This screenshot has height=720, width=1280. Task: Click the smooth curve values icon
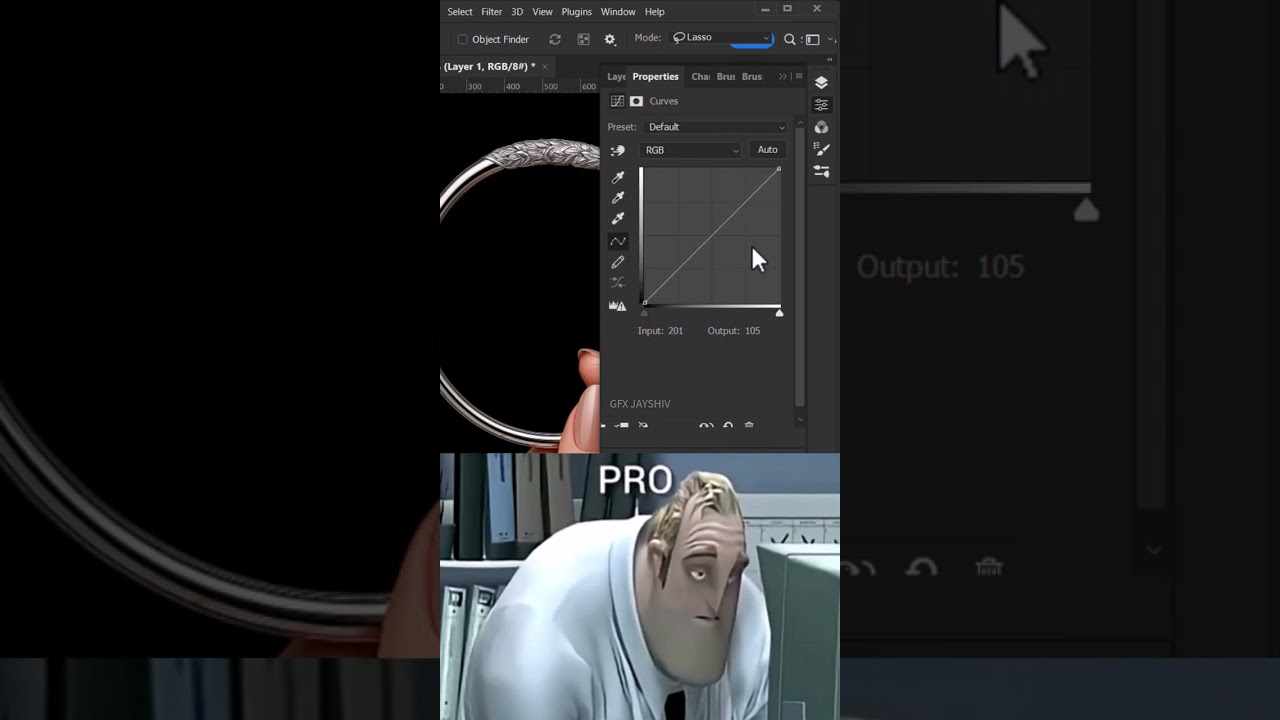click(x=618, y=283)
